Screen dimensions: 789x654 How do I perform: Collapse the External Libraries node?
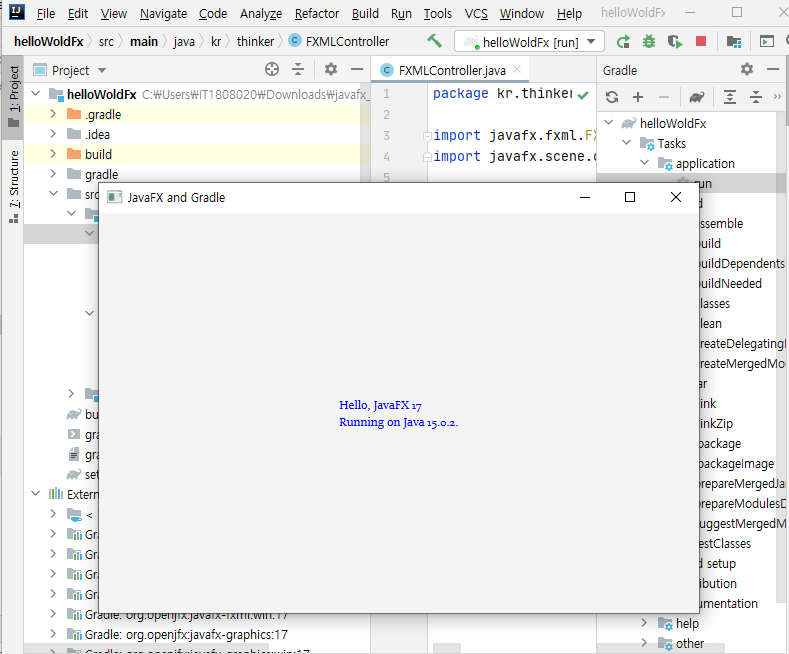[36, 494]
